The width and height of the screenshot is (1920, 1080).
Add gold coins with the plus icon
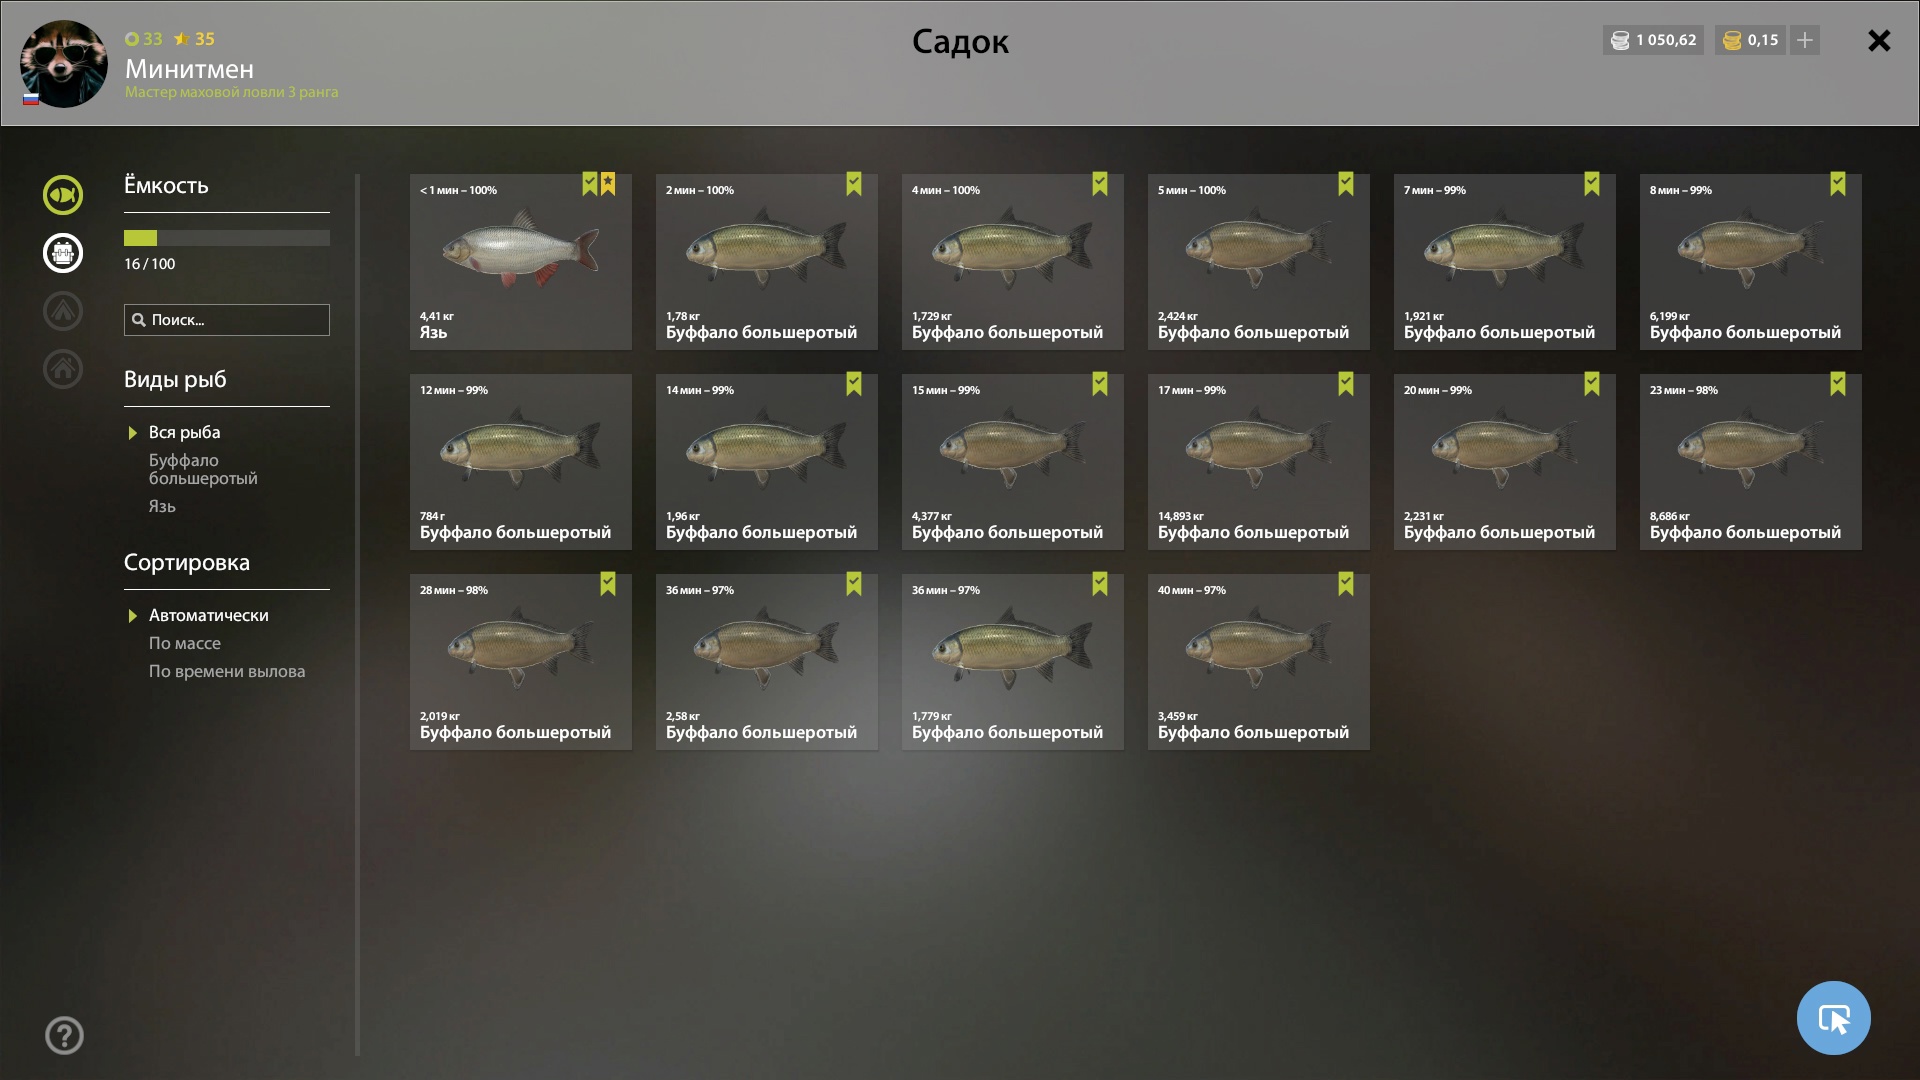[x=1805, y=40]
